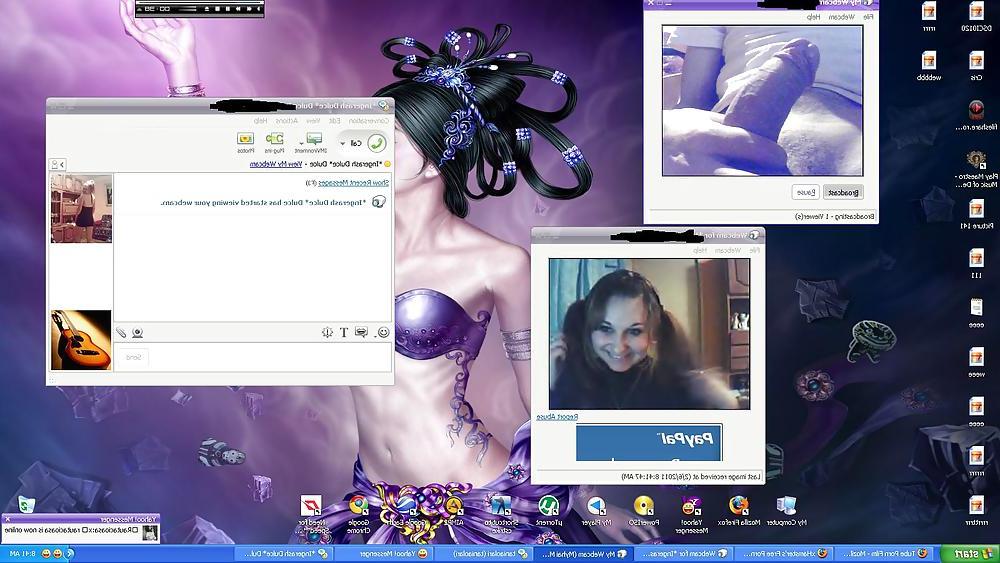Screen dimensions: 1000x563
Task: Click the Pause button in My Webcam
Action: click(x=805, y=192)
